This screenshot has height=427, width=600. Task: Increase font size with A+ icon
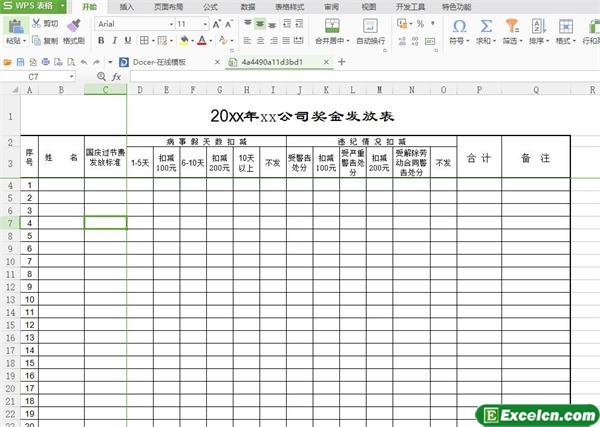coord(217,24)
